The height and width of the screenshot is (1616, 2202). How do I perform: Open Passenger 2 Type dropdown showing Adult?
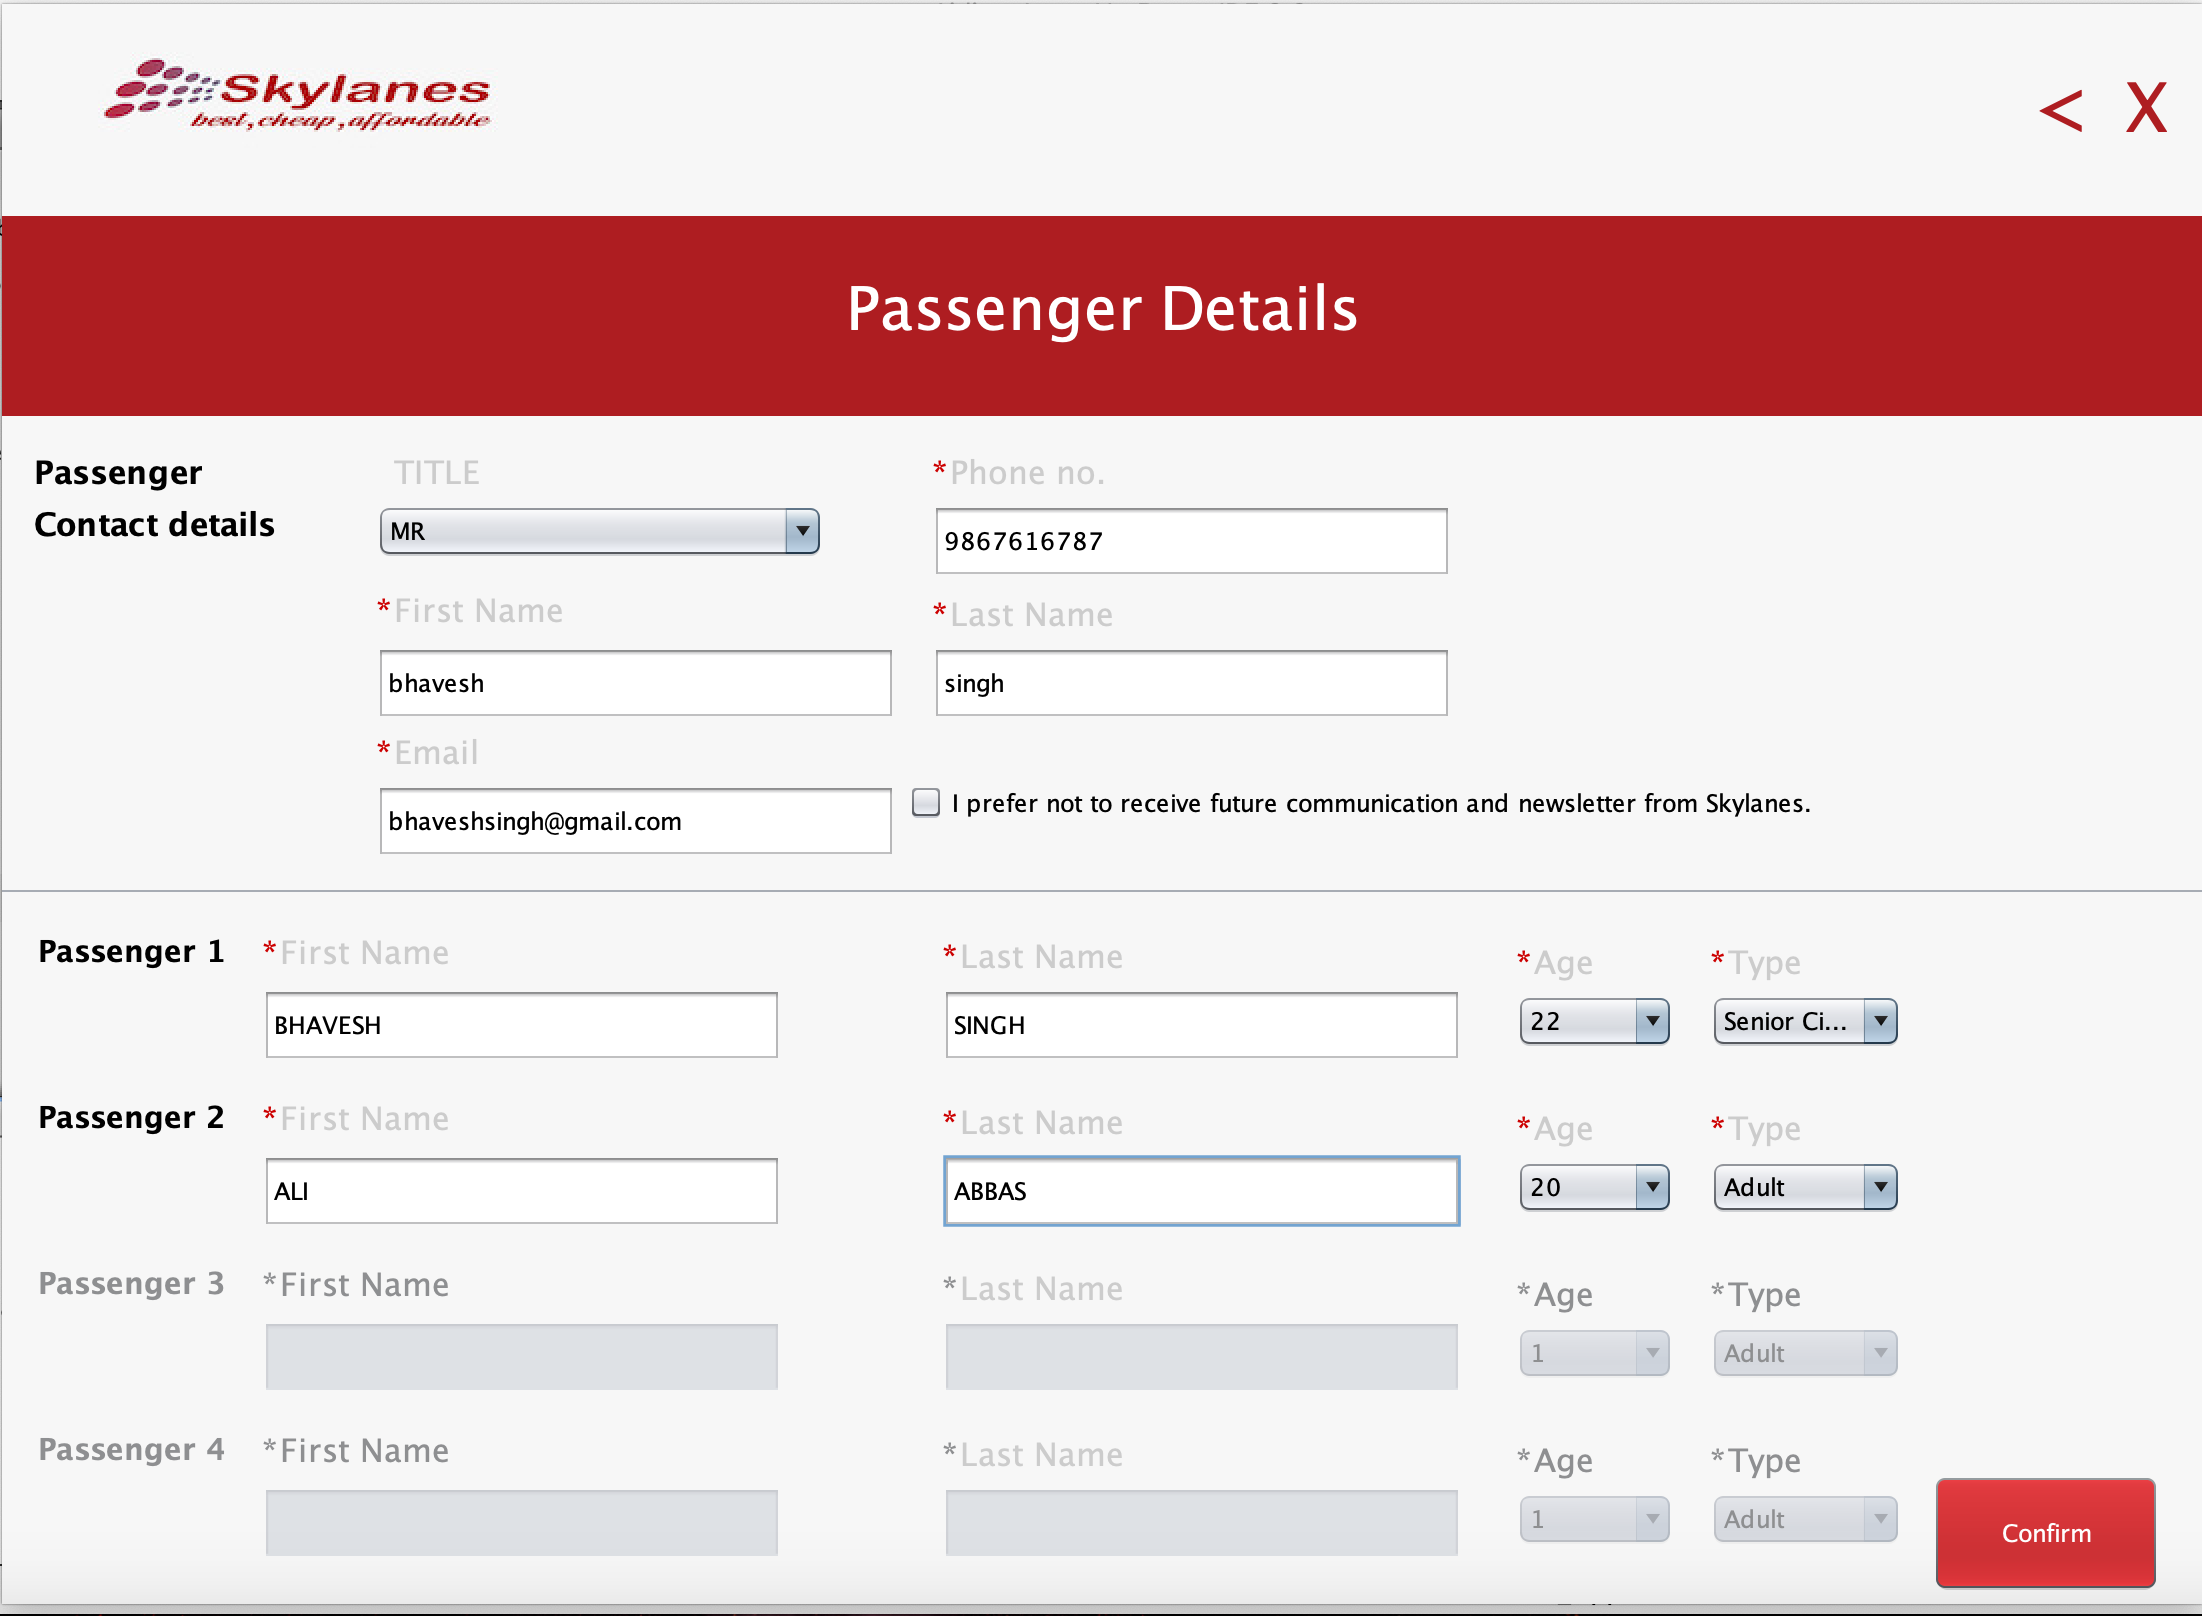click(1805, 1187)
